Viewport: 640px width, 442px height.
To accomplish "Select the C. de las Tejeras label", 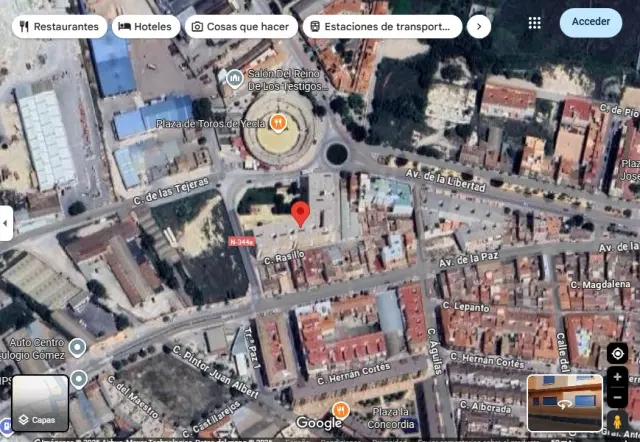I will pyautogui.click(x=171, y=191).
